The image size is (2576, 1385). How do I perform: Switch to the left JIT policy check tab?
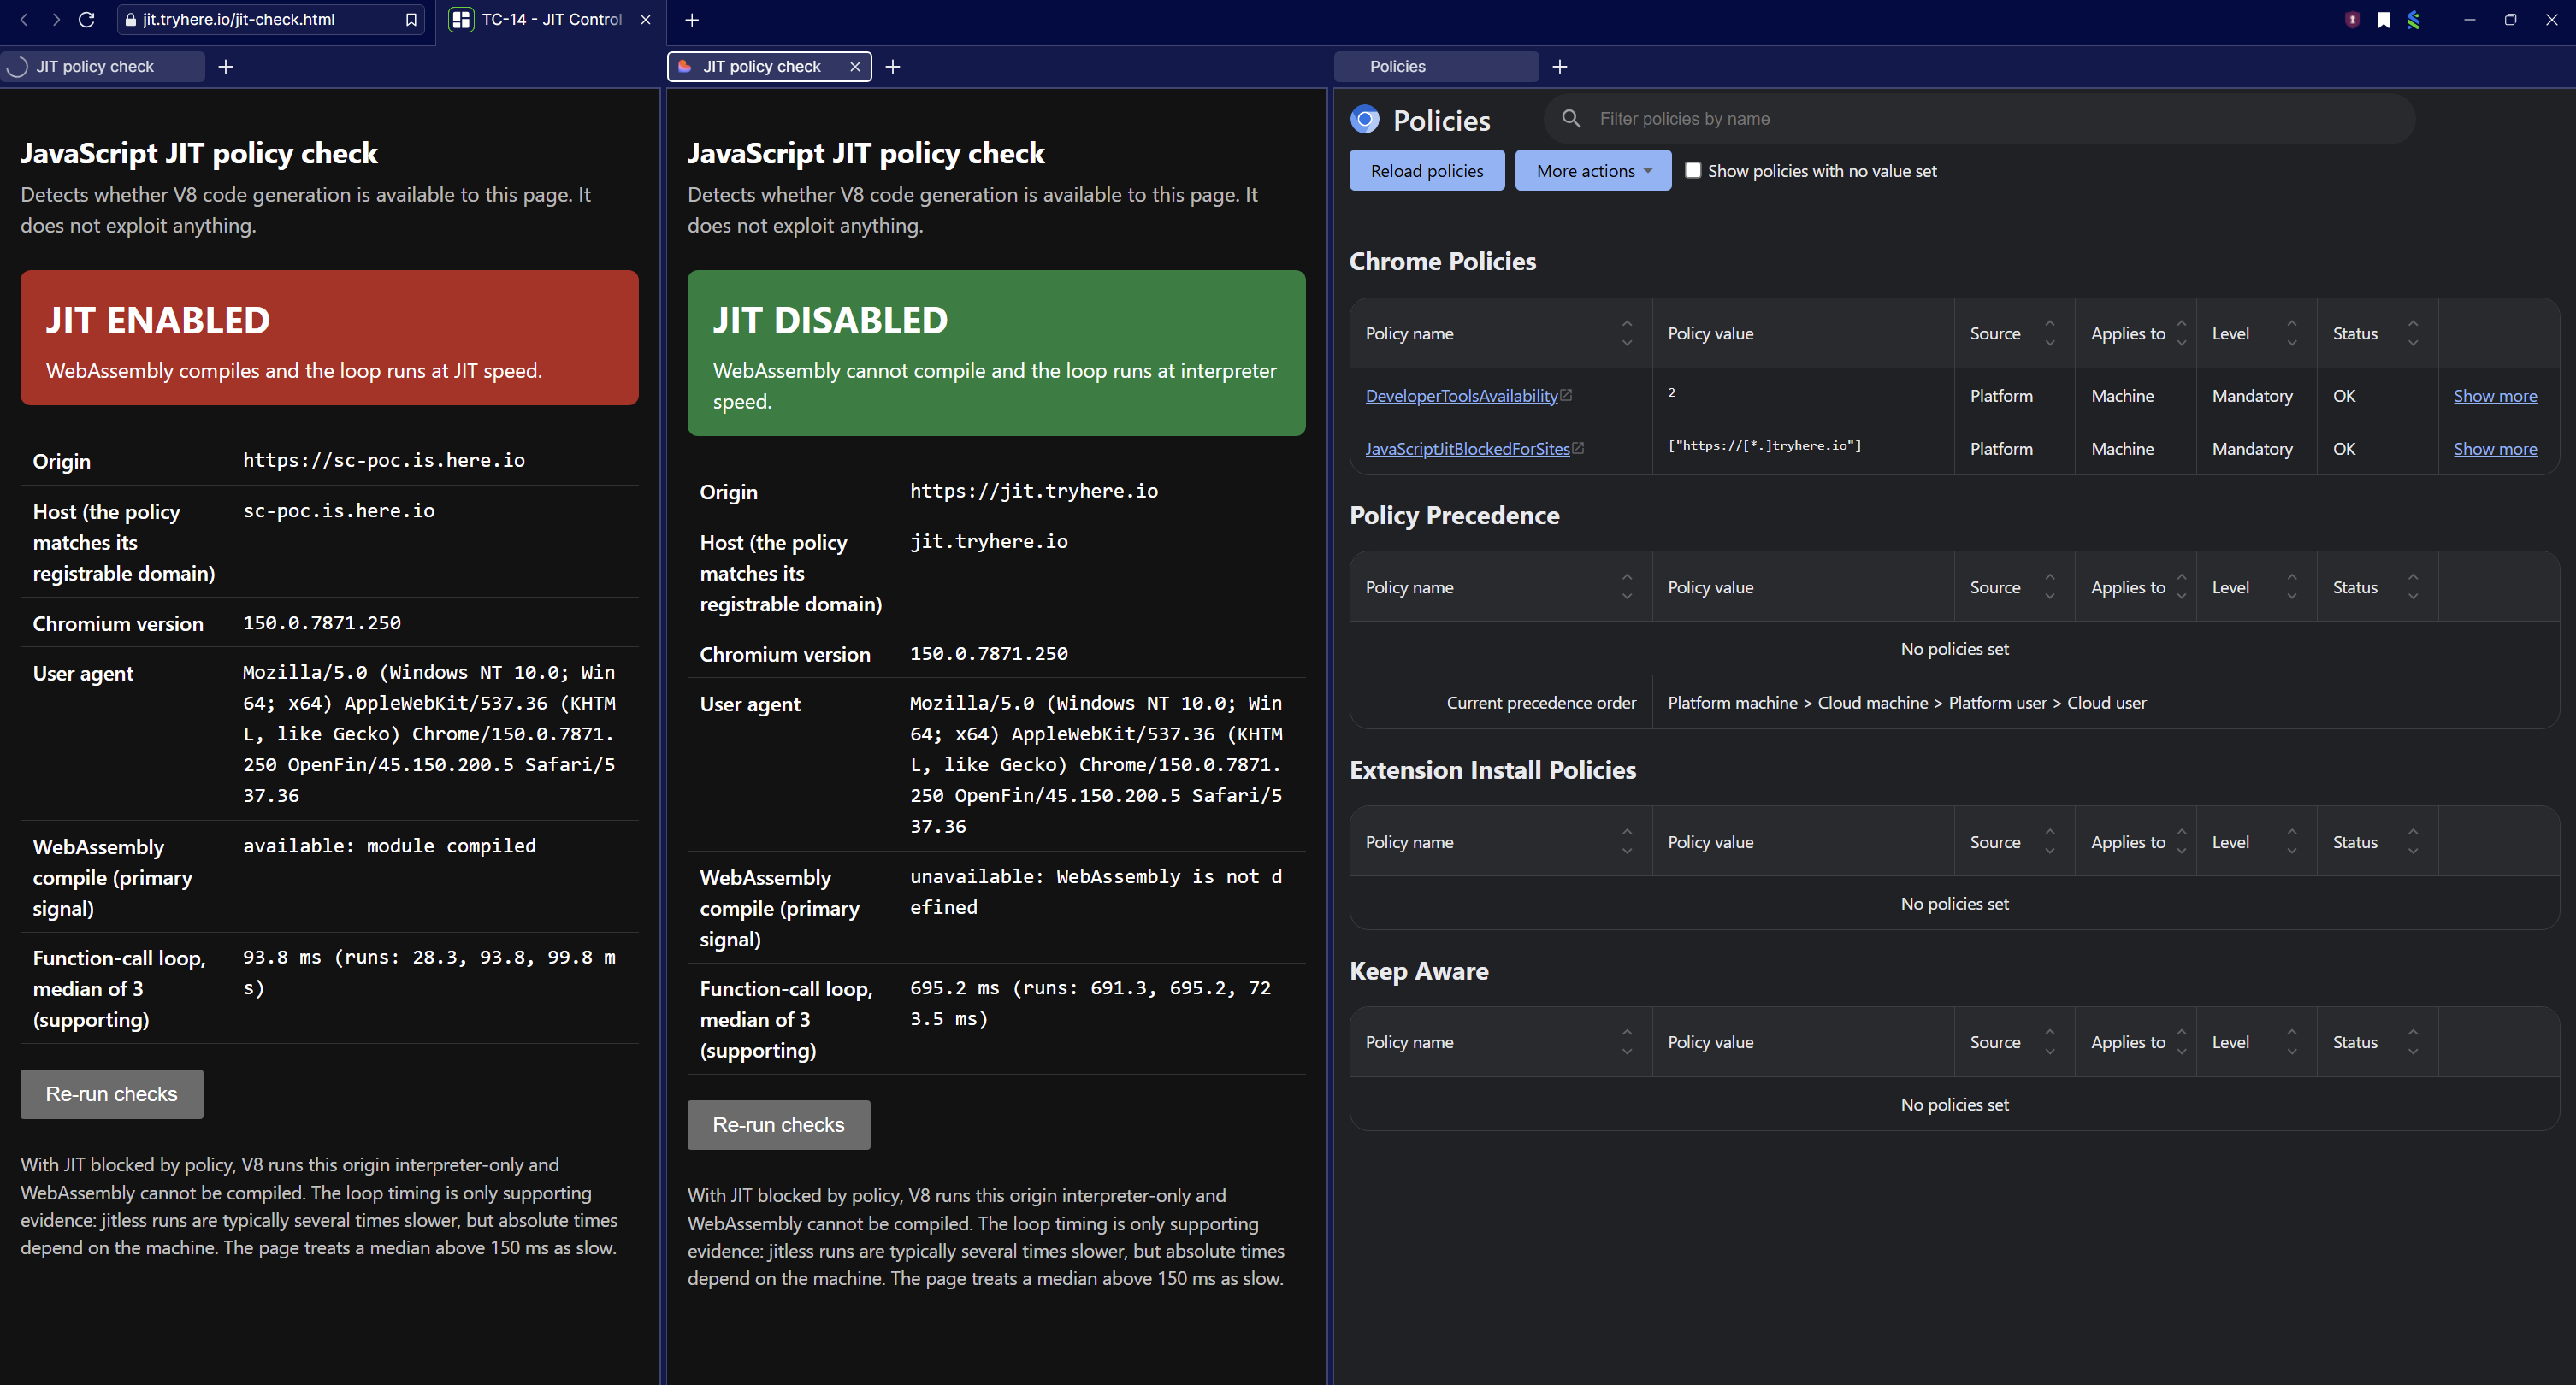pos(103,66)
